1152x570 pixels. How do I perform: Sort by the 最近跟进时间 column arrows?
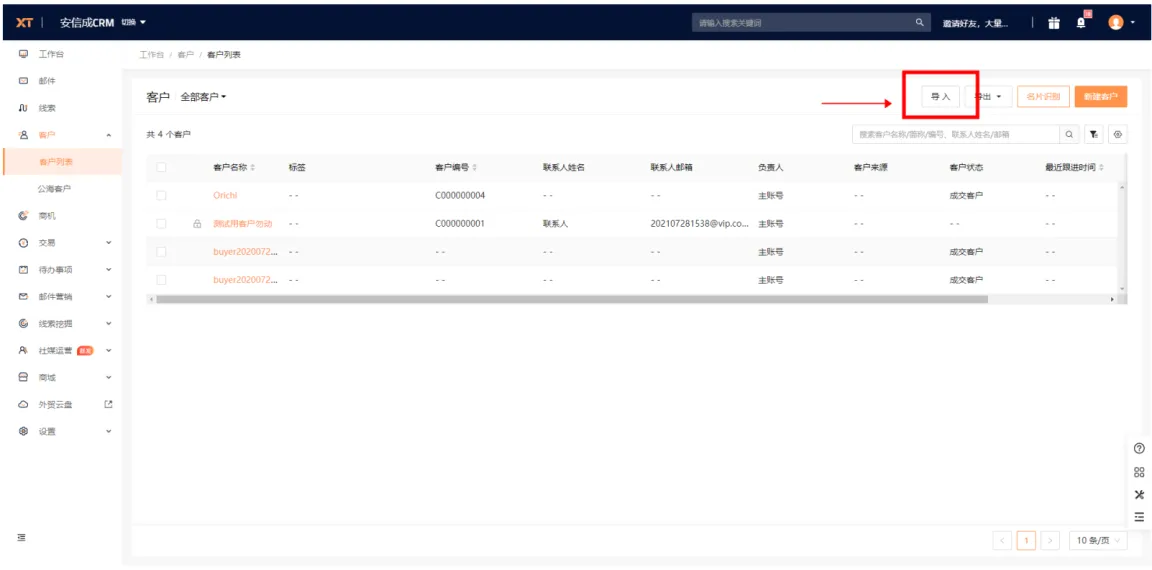click(1101, 168)
